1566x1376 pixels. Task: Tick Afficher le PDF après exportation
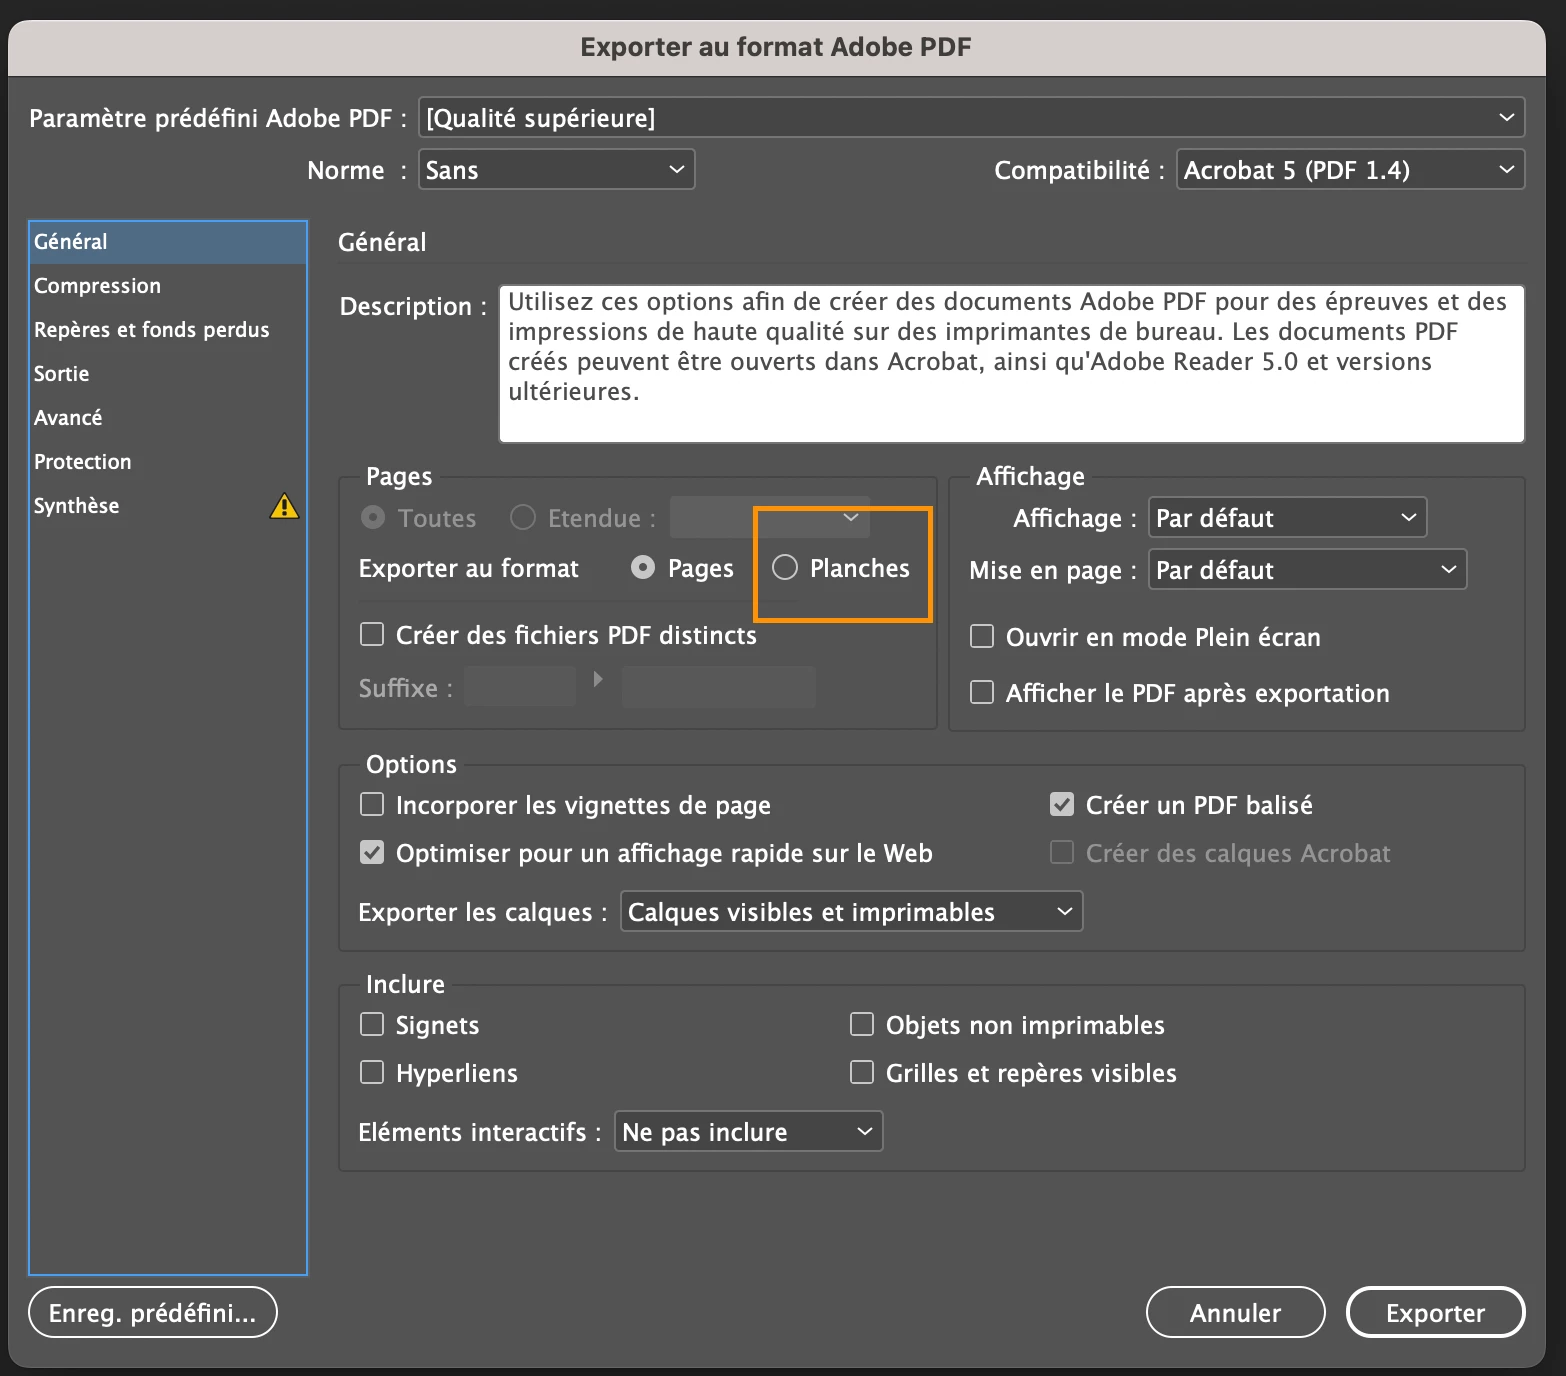coord(982,693)
